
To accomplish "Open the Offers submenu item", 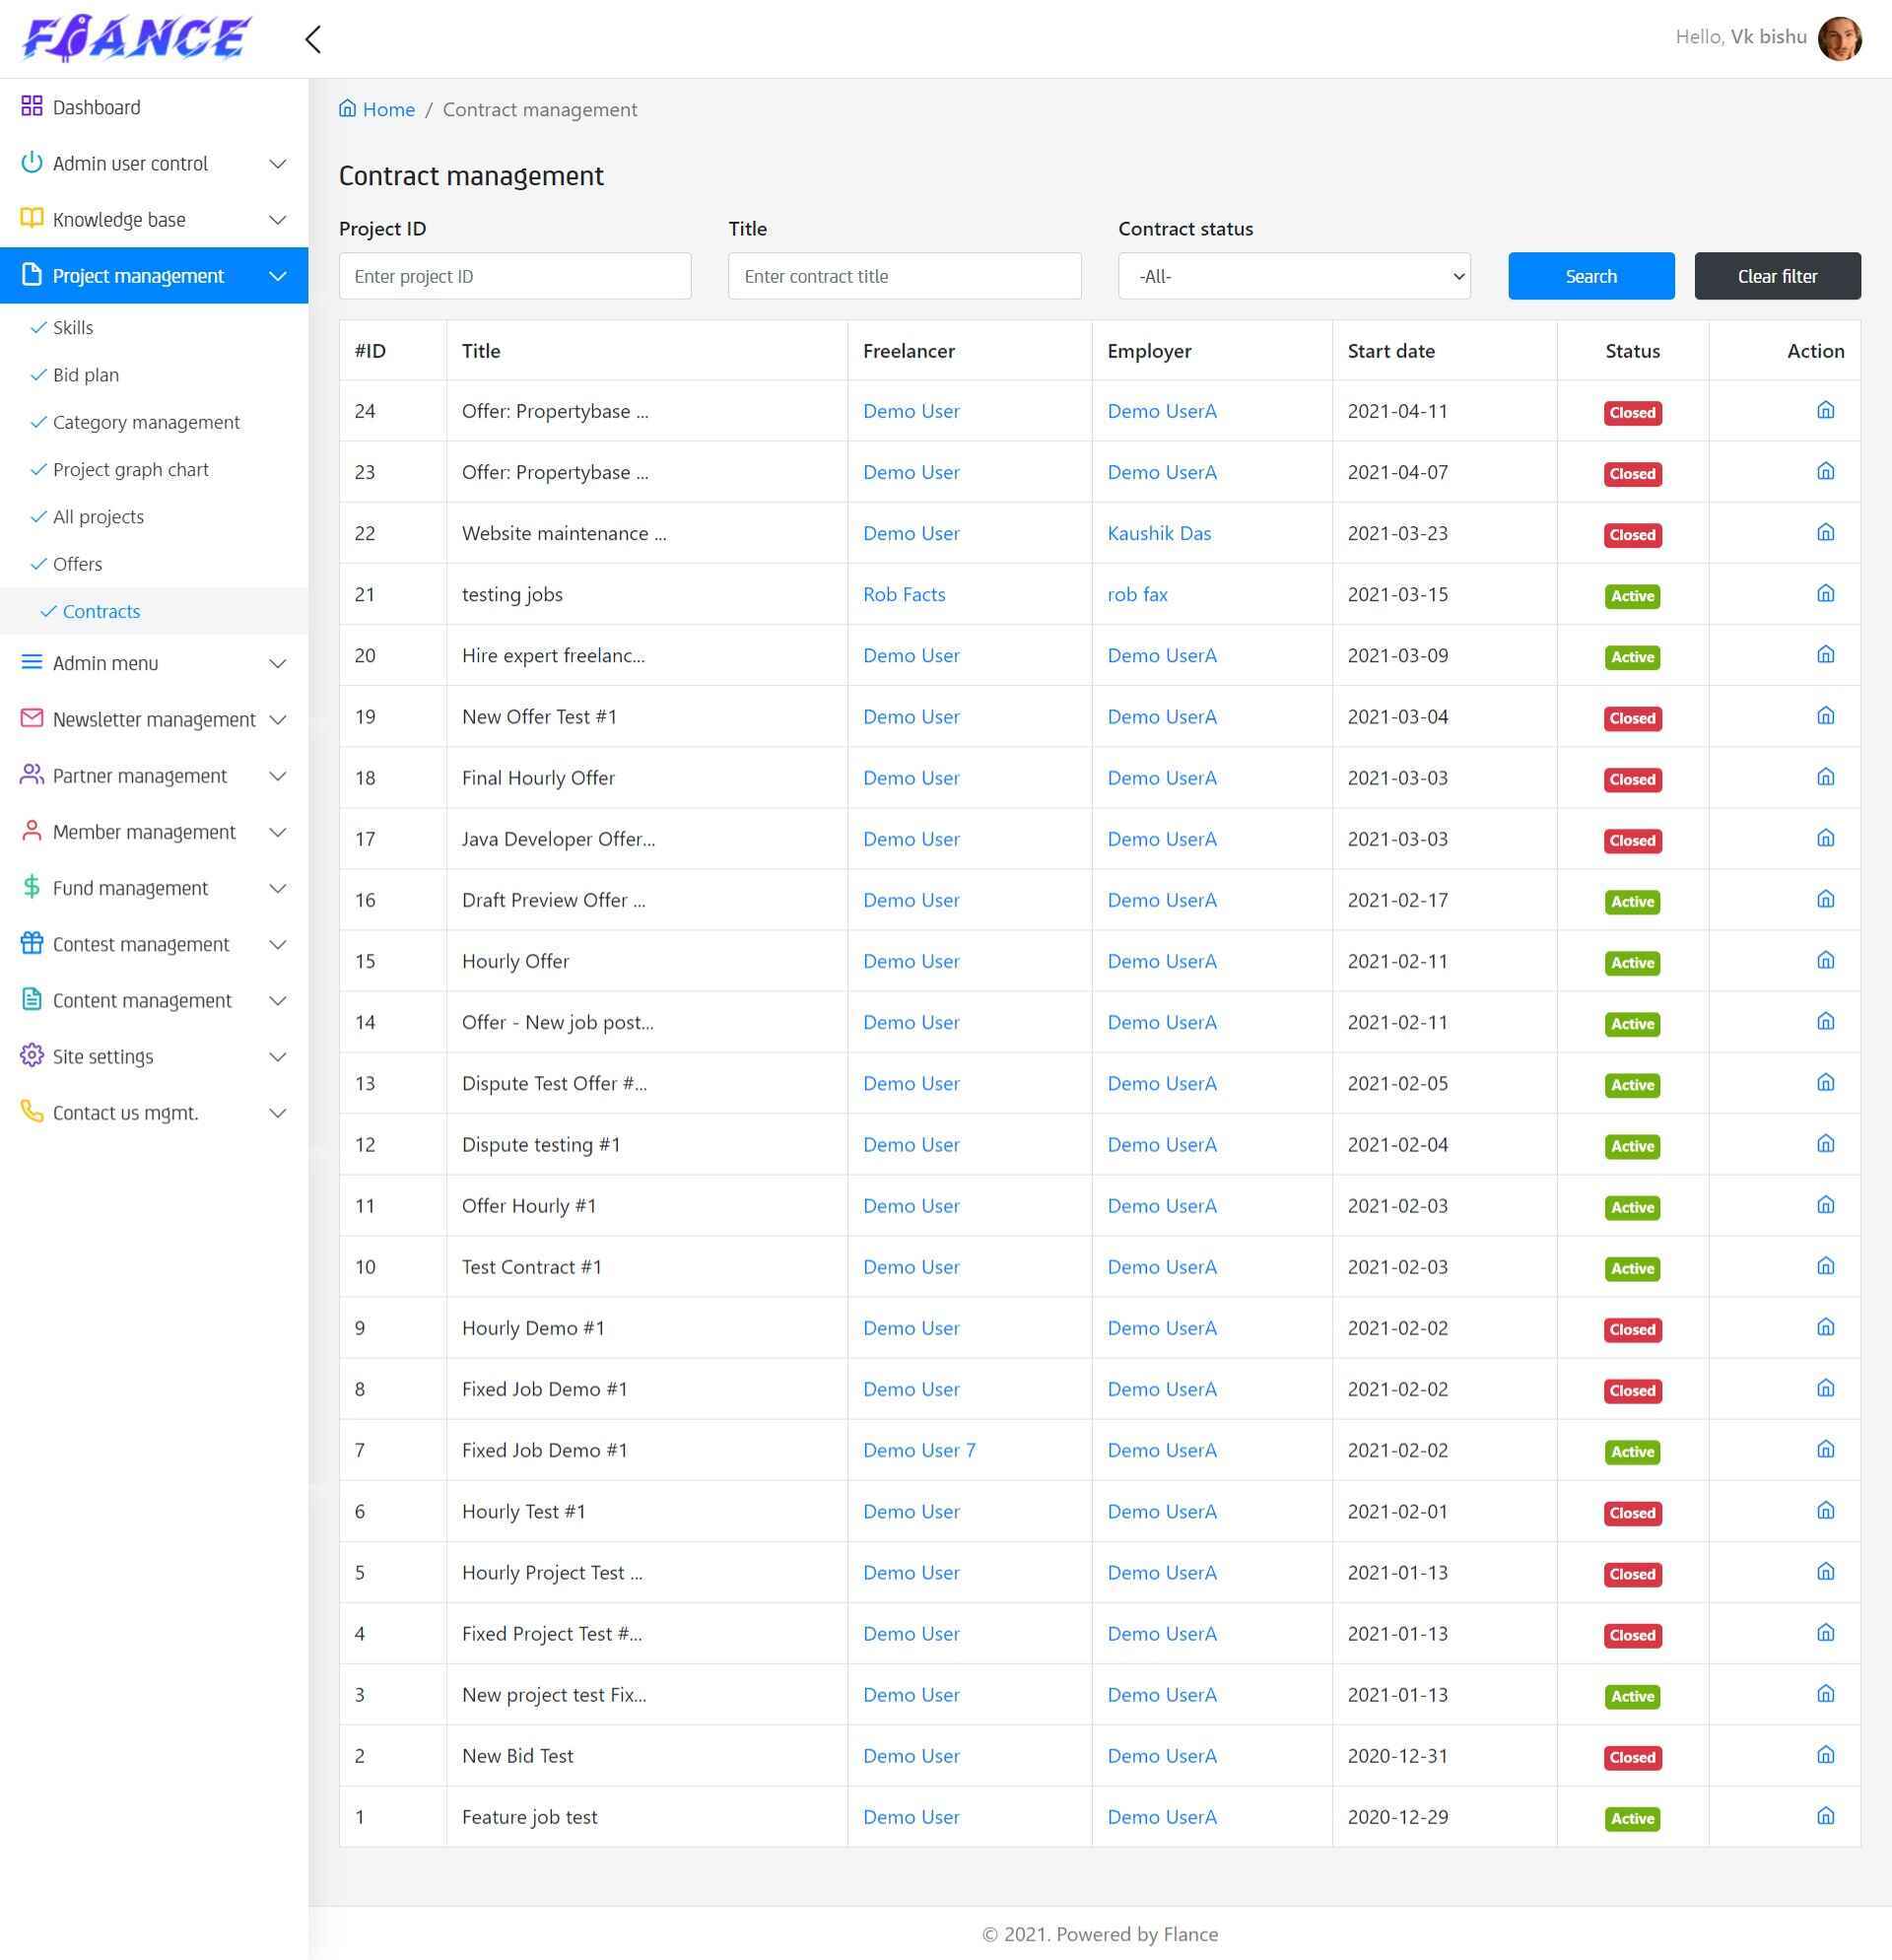I will click(77, 564).
